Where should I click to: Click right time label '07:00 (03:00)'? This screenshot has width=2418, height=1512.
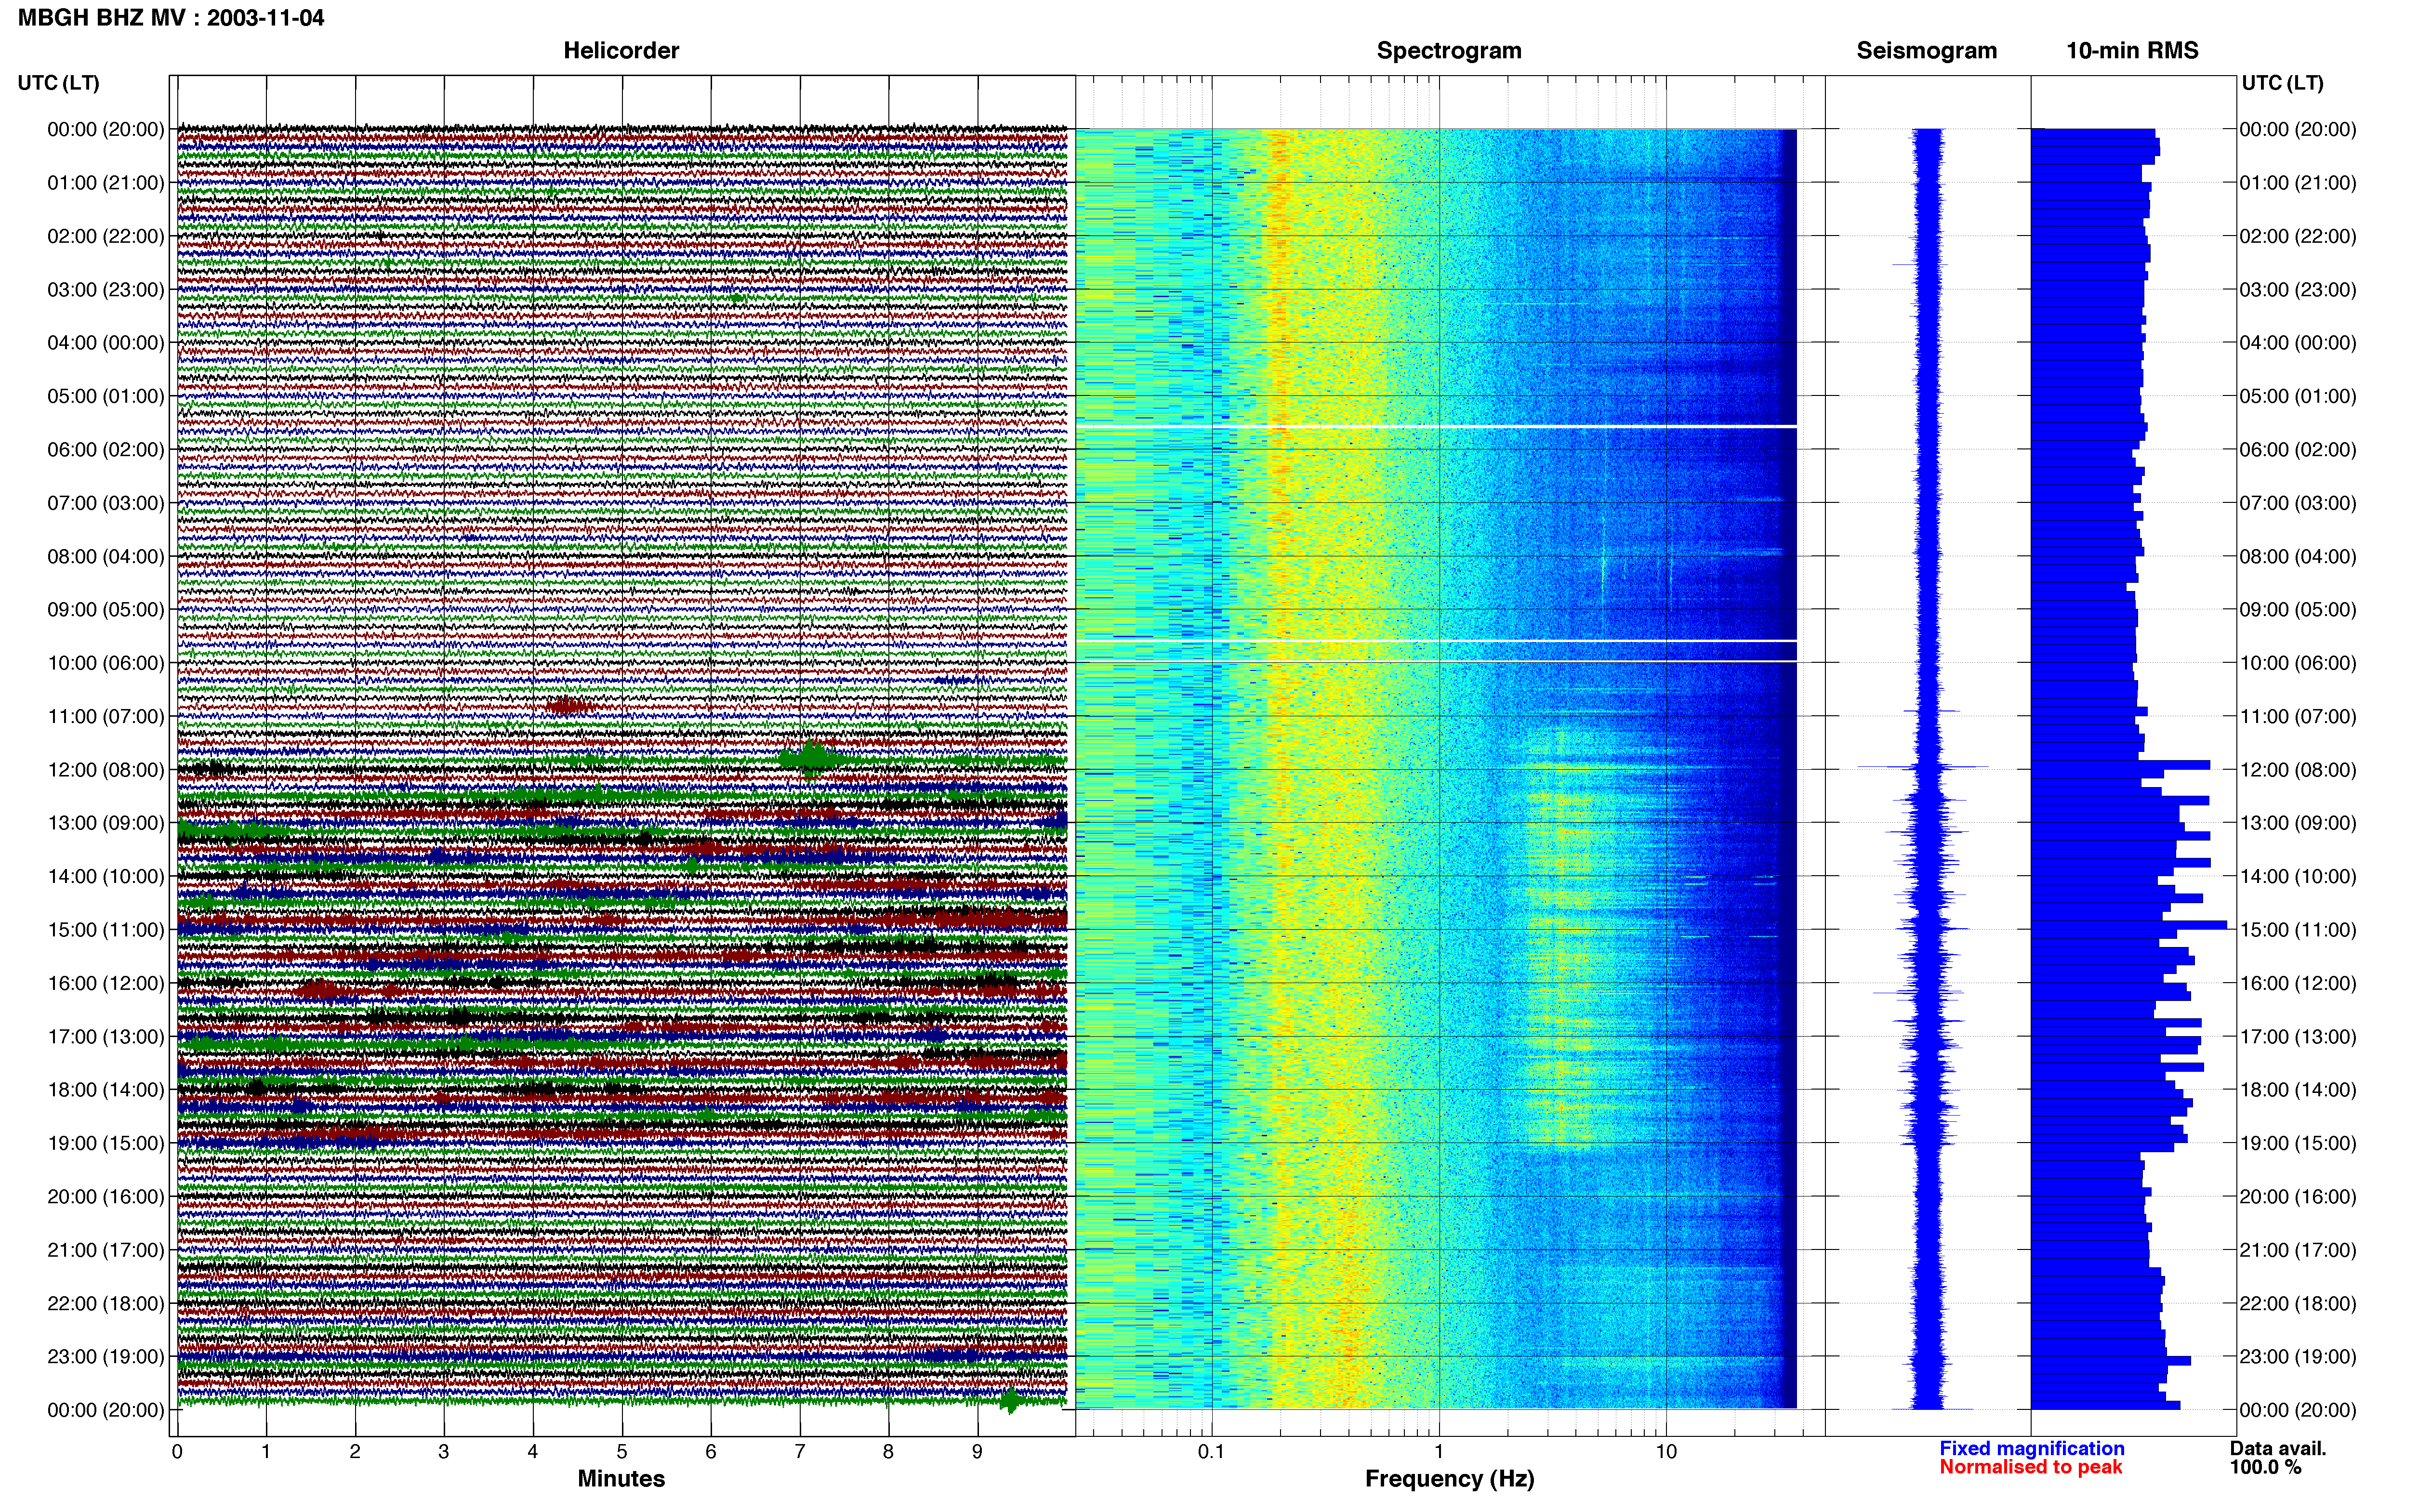[x=2298, y=502]
